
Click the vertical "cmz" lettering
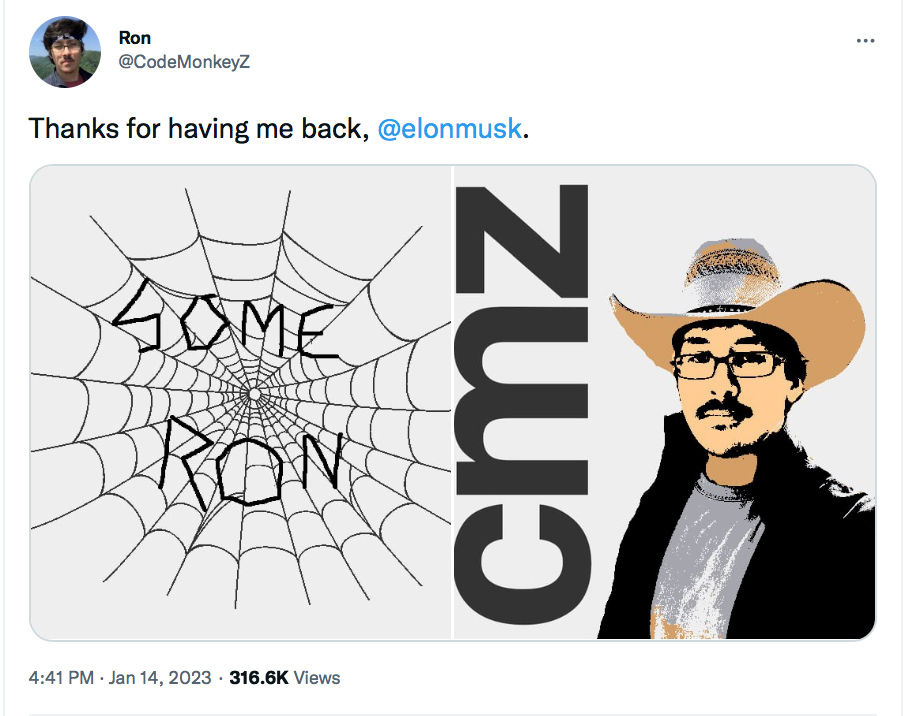(x=521, y=404)
